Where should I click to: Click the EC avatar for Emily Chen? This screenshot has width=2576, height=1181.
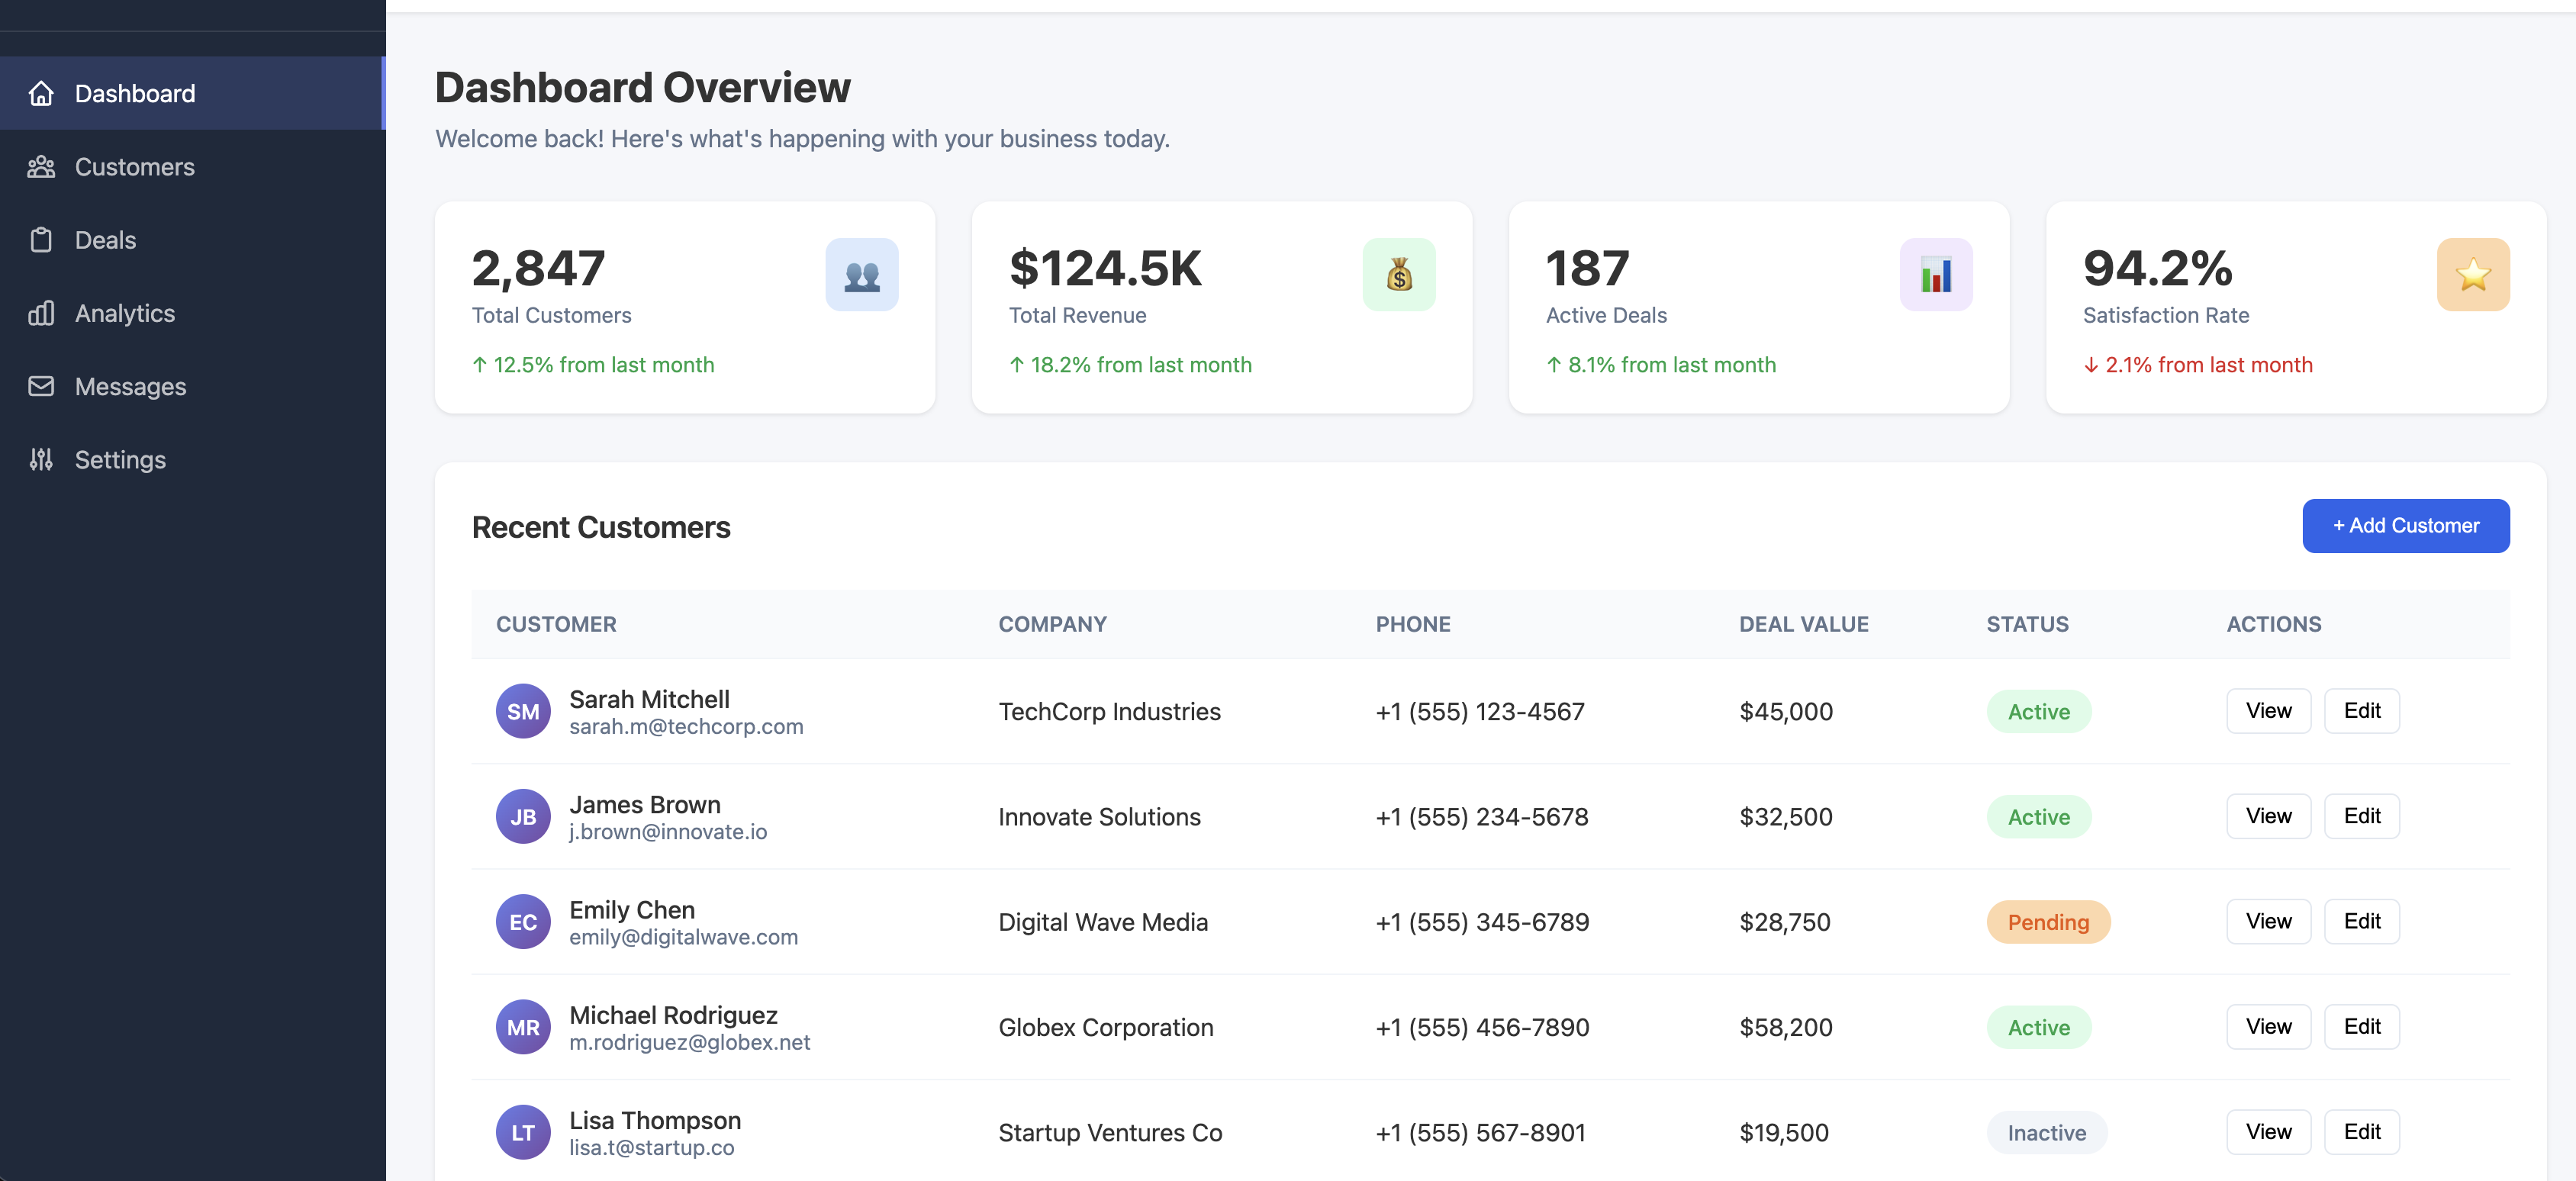[523, 921]
